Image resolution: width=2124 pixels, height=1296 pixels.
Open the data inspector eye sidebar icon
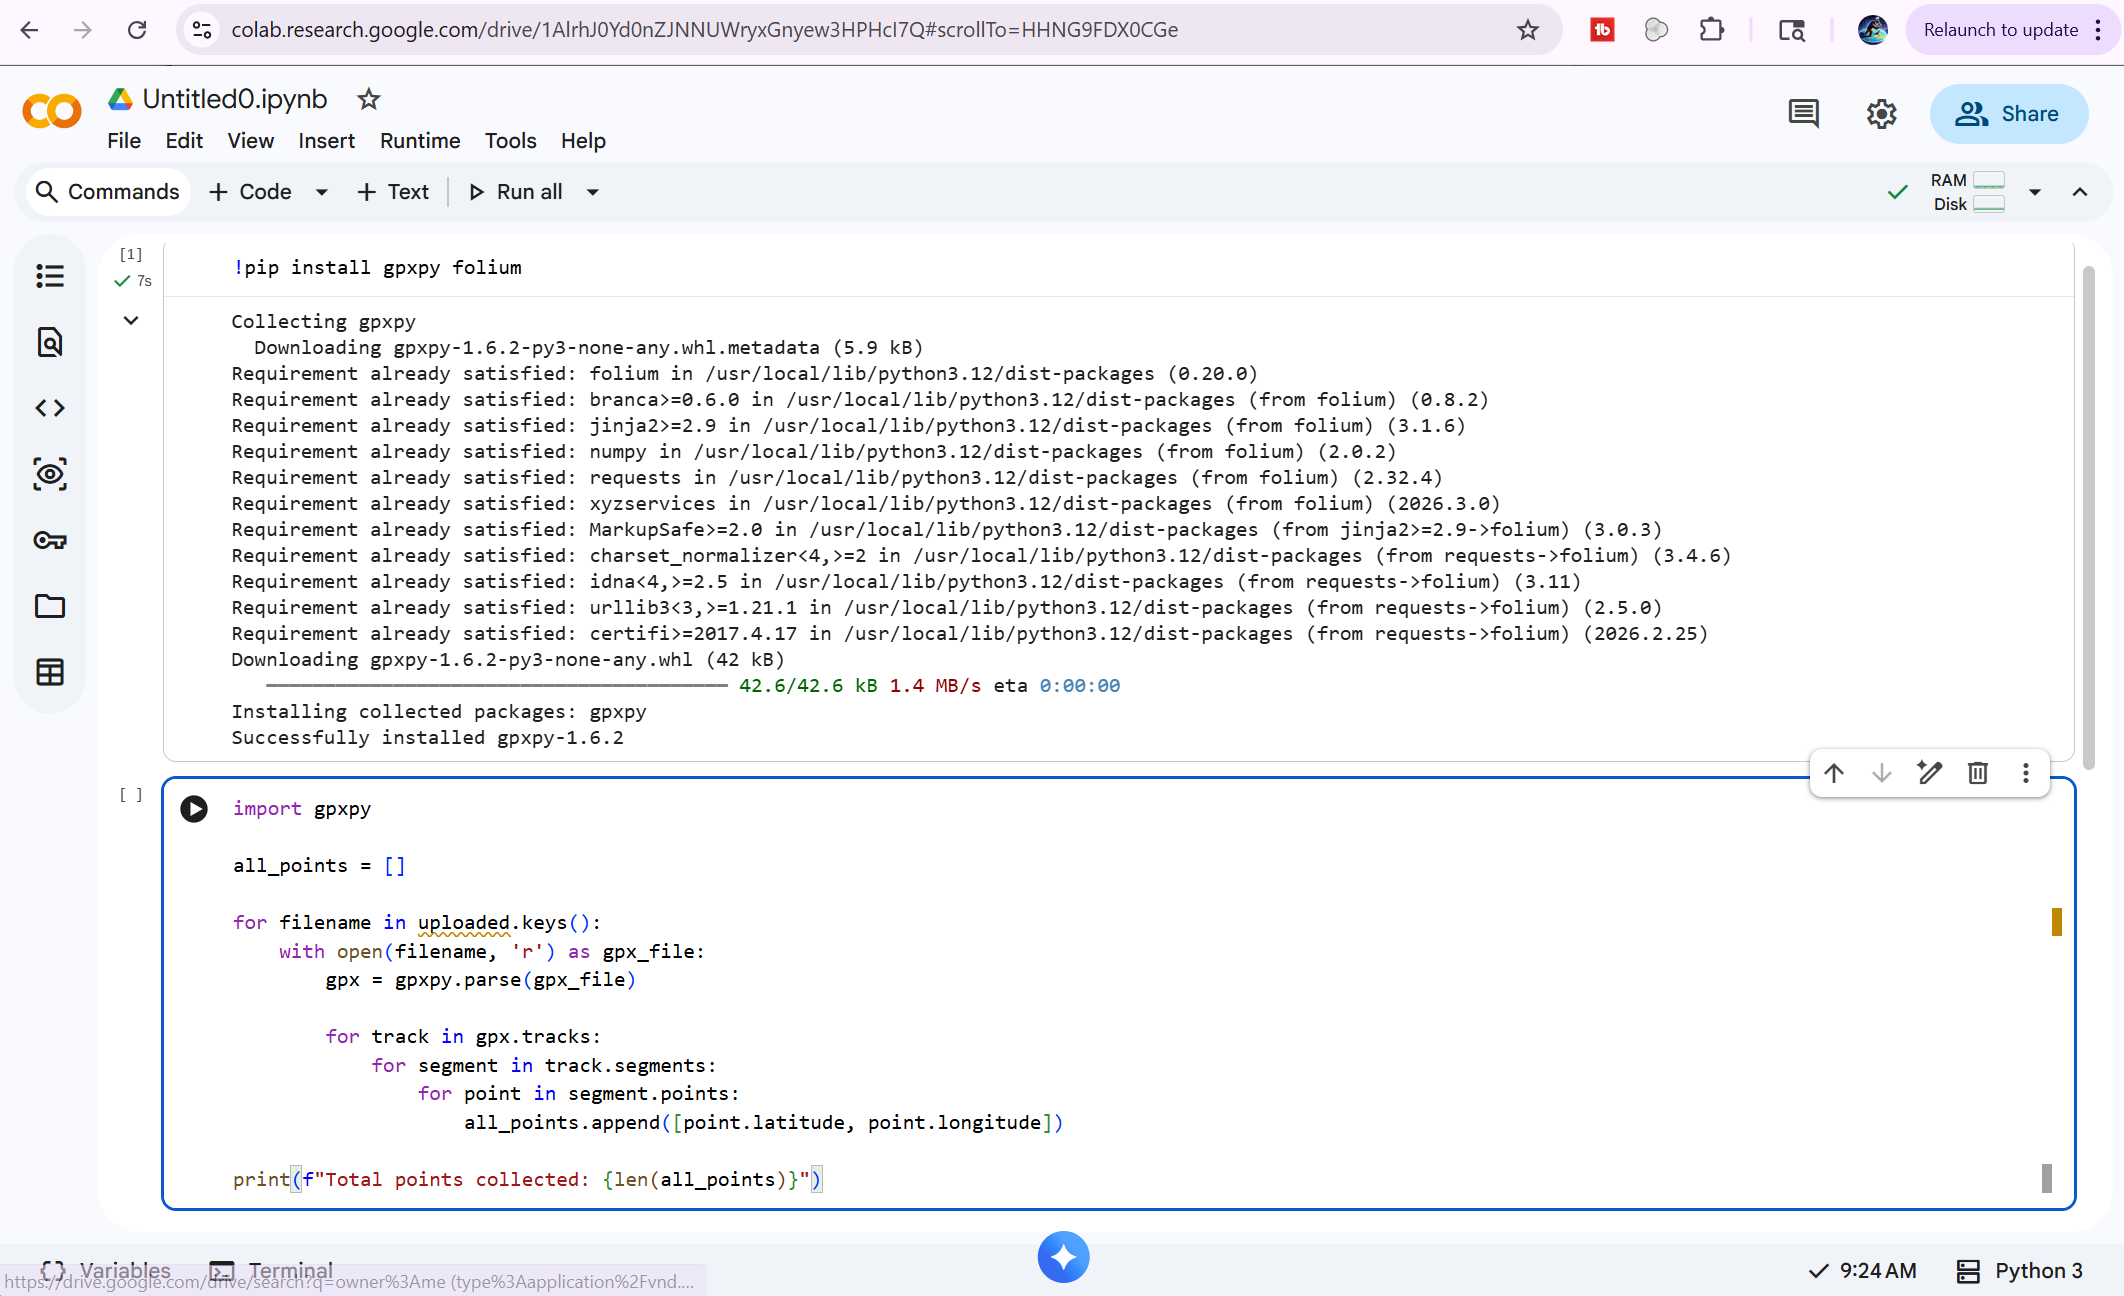50,474
